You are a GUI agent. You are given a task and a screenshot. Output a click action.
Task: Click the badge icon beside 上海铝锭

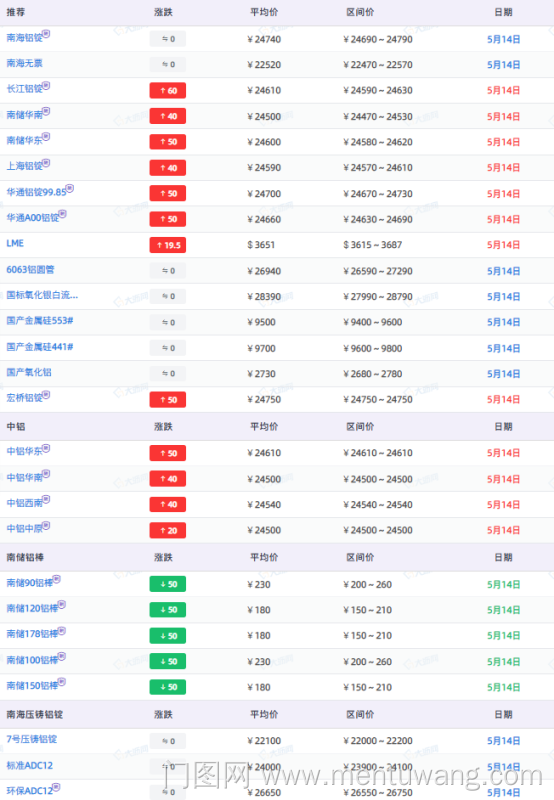pos(46,163)
